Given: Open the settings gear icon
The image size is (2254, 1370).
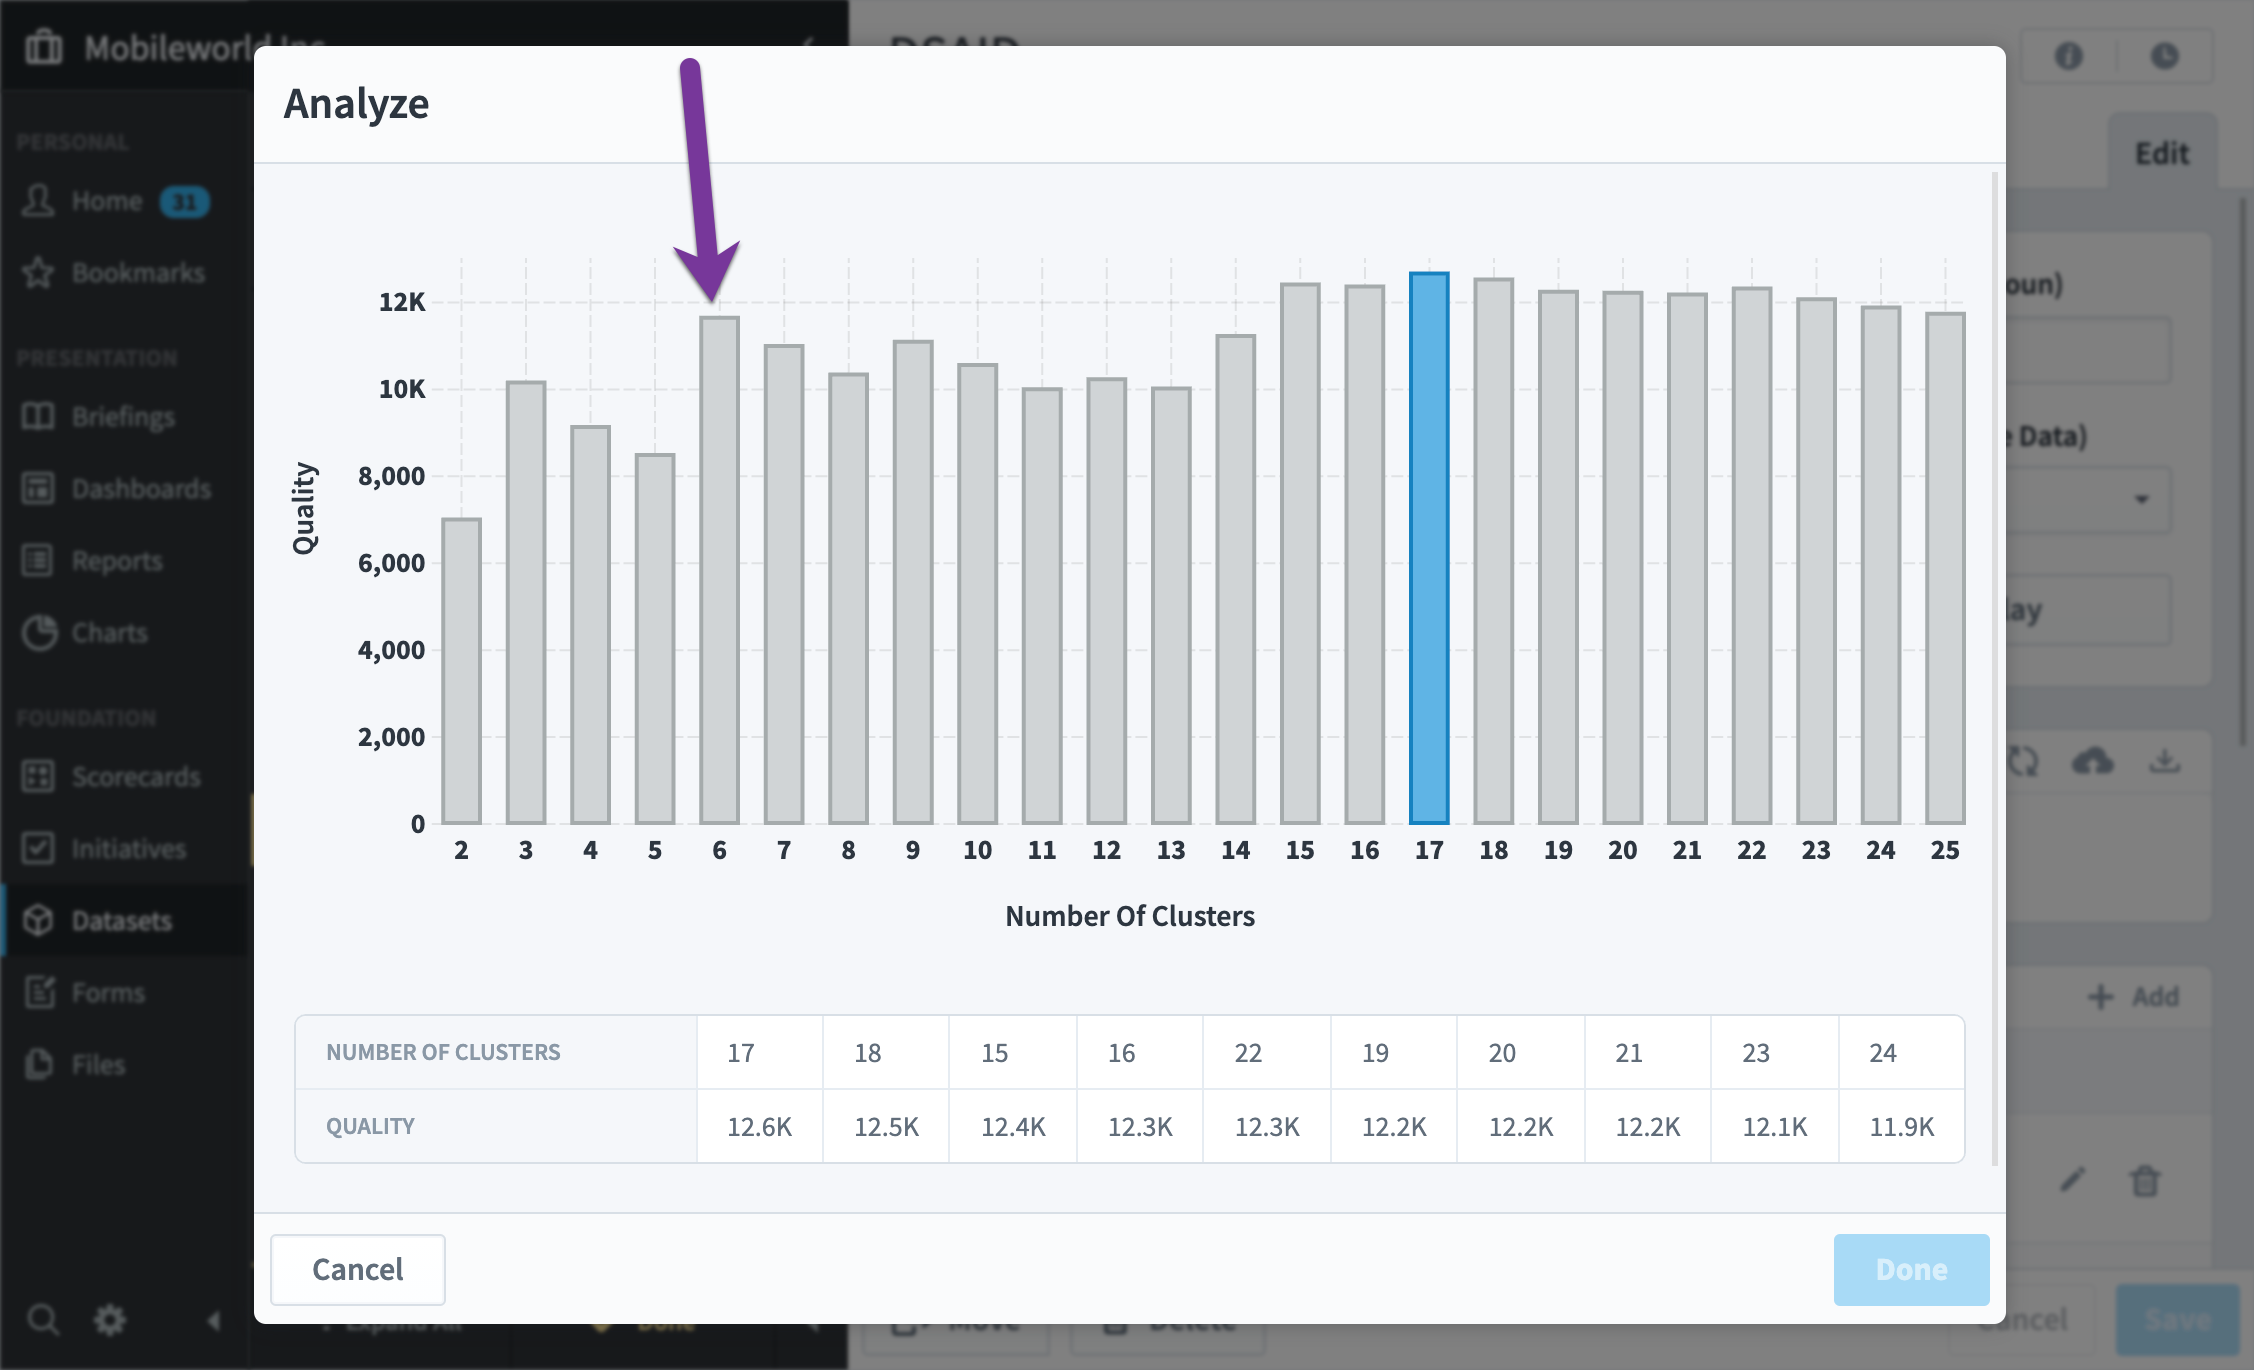Looking at the screenshot, I should click(x=109, y=1320).
